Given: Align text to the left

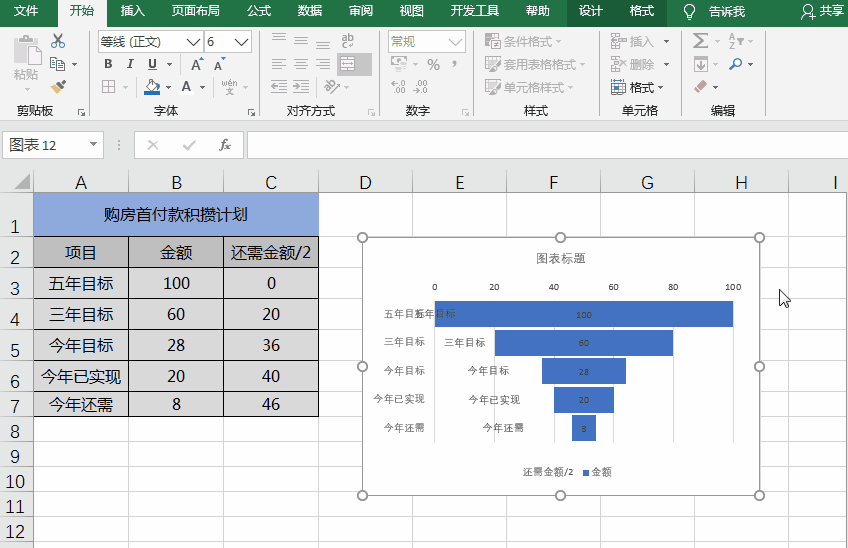Looking at the screenshot, I should (279, 64).
